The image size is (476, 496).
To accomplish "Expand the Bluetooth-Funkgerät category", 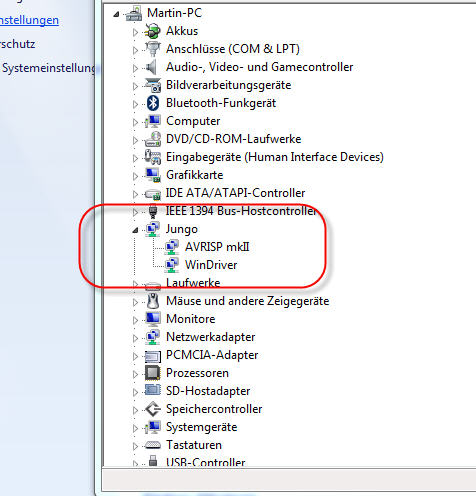I will click(x=135, y=104).
